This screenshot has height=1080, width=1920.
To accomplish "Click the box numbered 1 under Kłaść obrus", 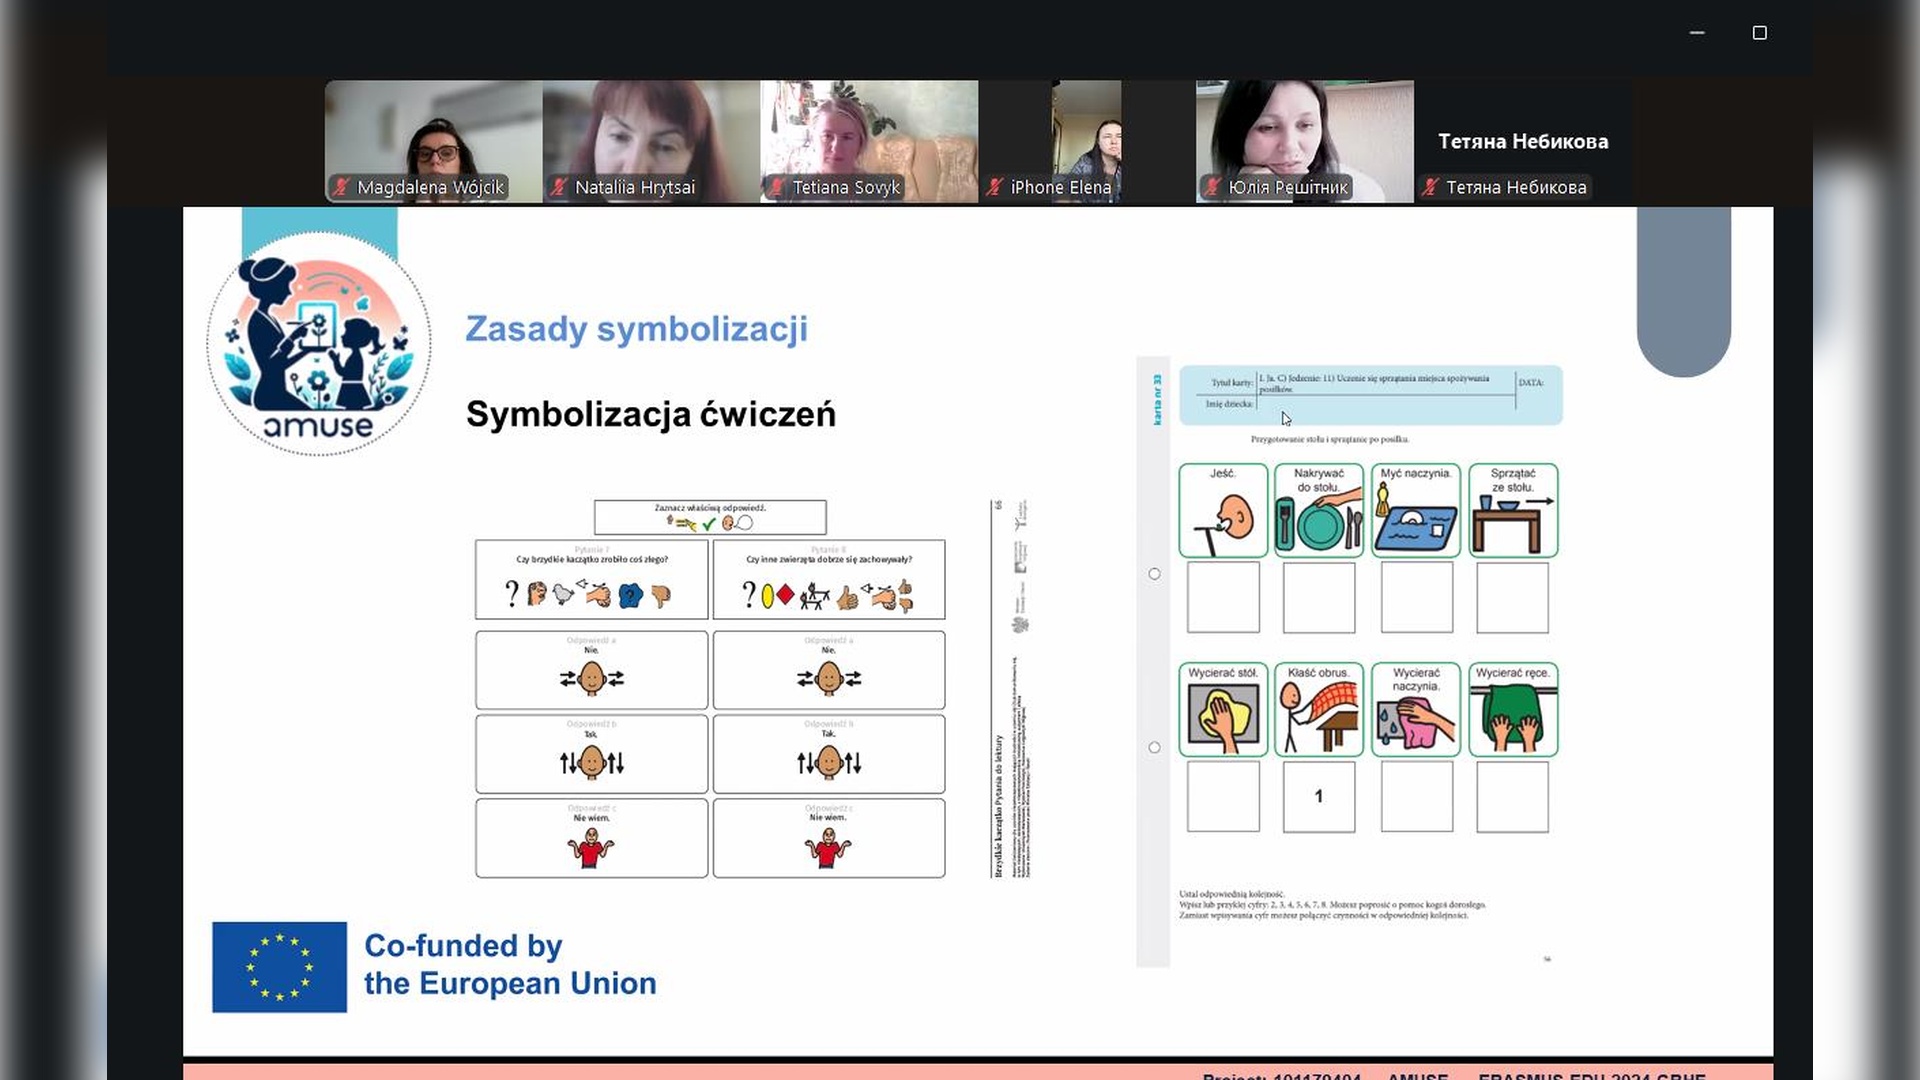I will (1318, 796).
